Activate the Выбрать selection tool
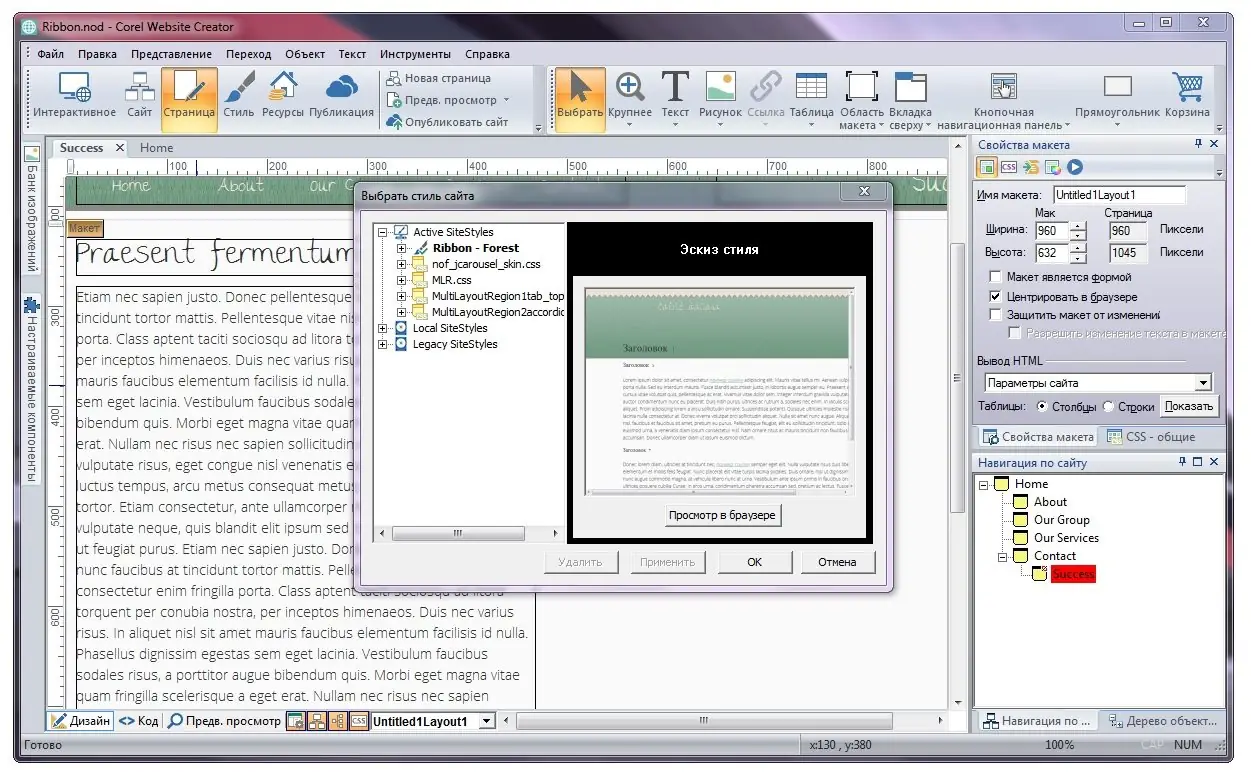Screen dimensions: 1251x782 (x=580, y=97)
